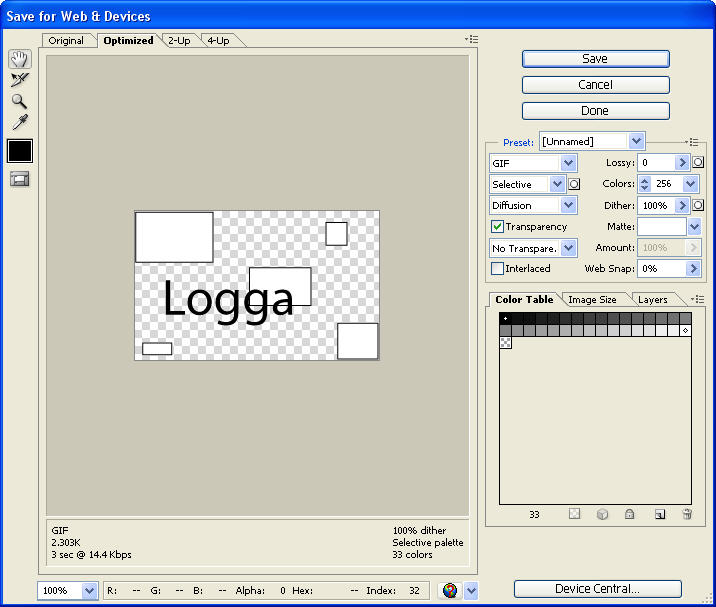Open the black eyedropper color swatch
This screenshot has height=607, width=716.
(20, 151)
